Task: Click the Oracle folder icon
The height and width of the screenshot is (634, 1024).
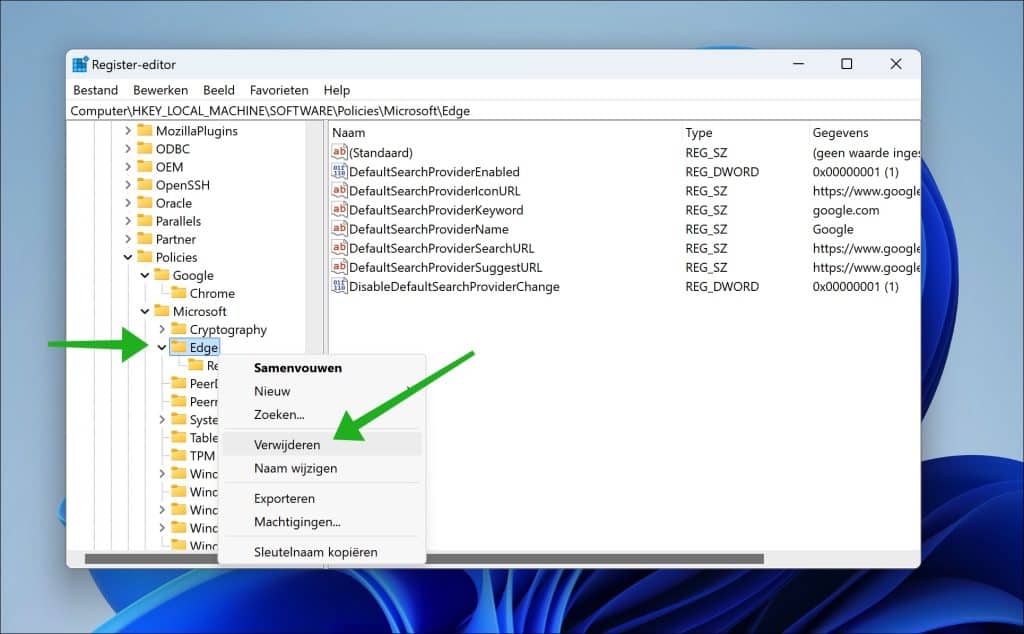Action: pyautogui.click(x=145, y=202)
